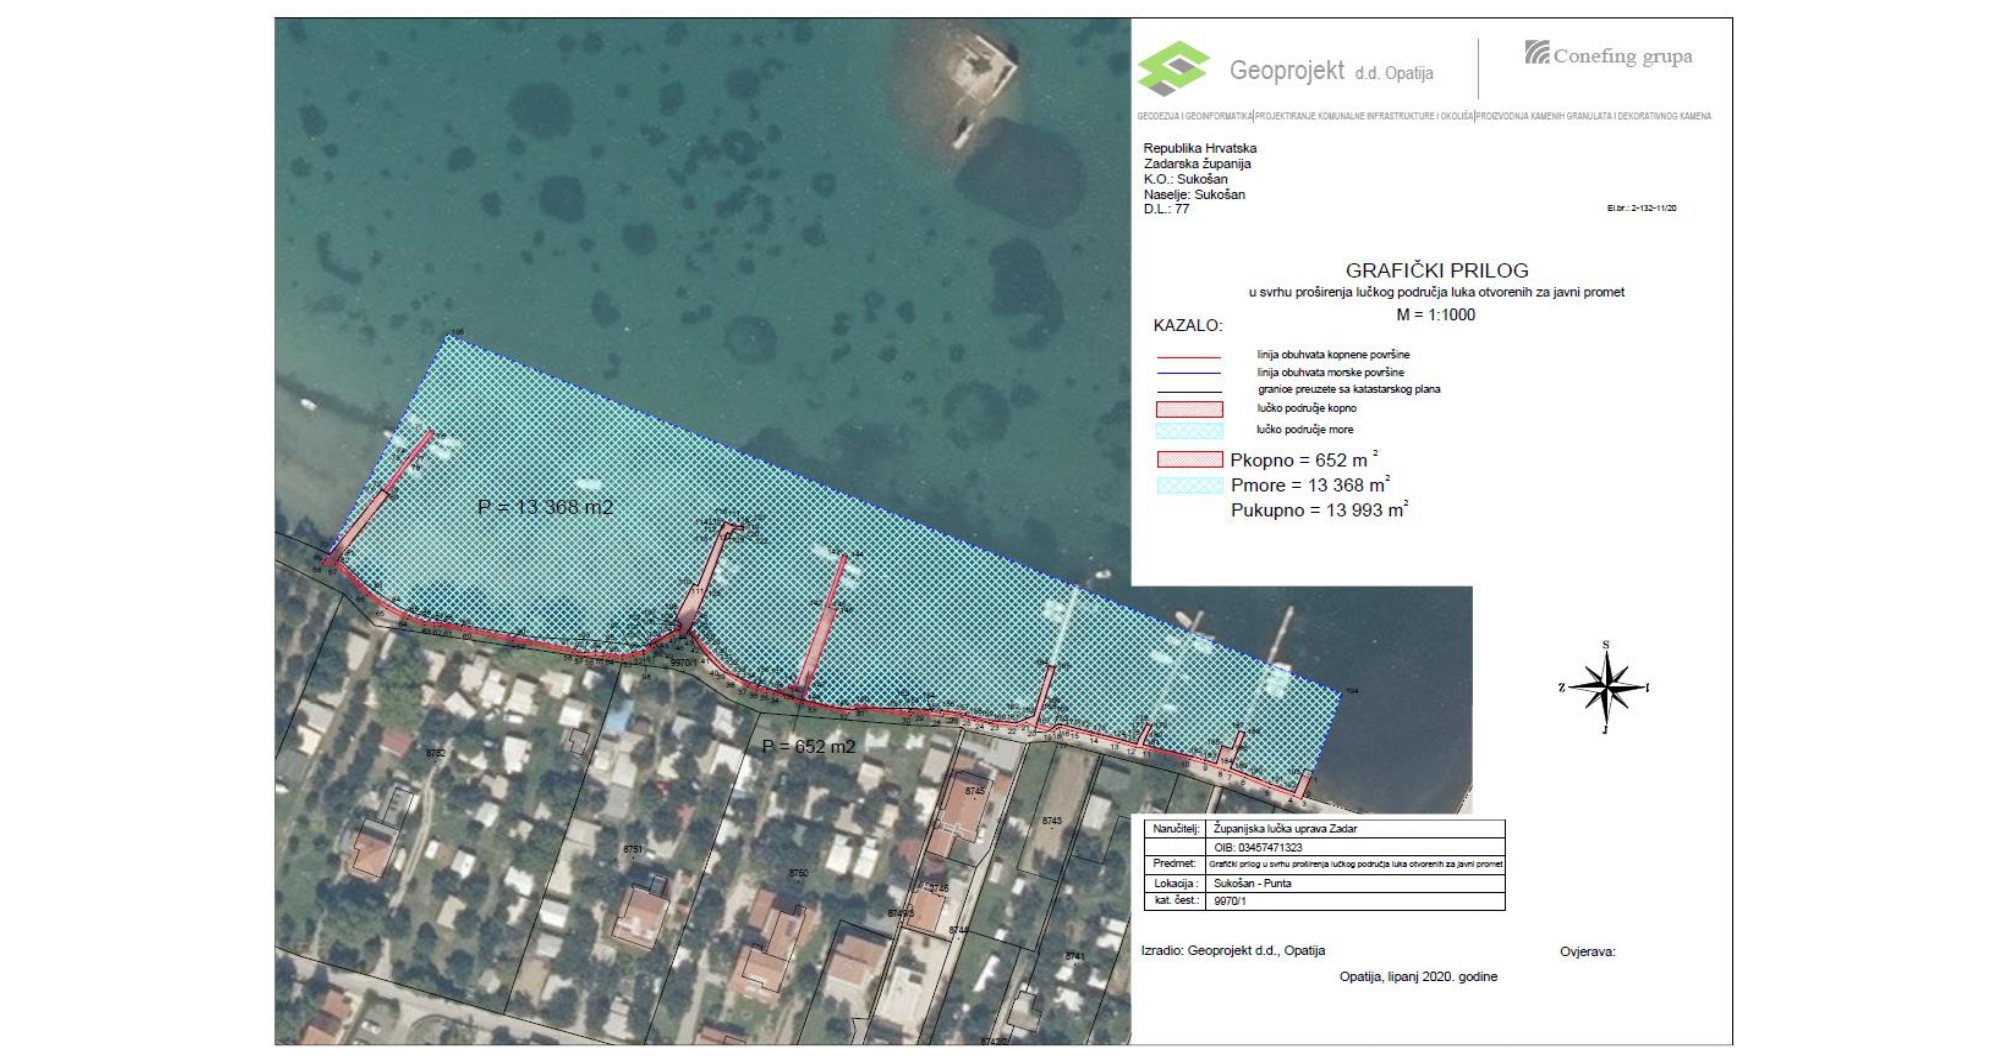Click the blue line legend sample for morske površine
2000x1062 pixels.
coord(1188,373)
